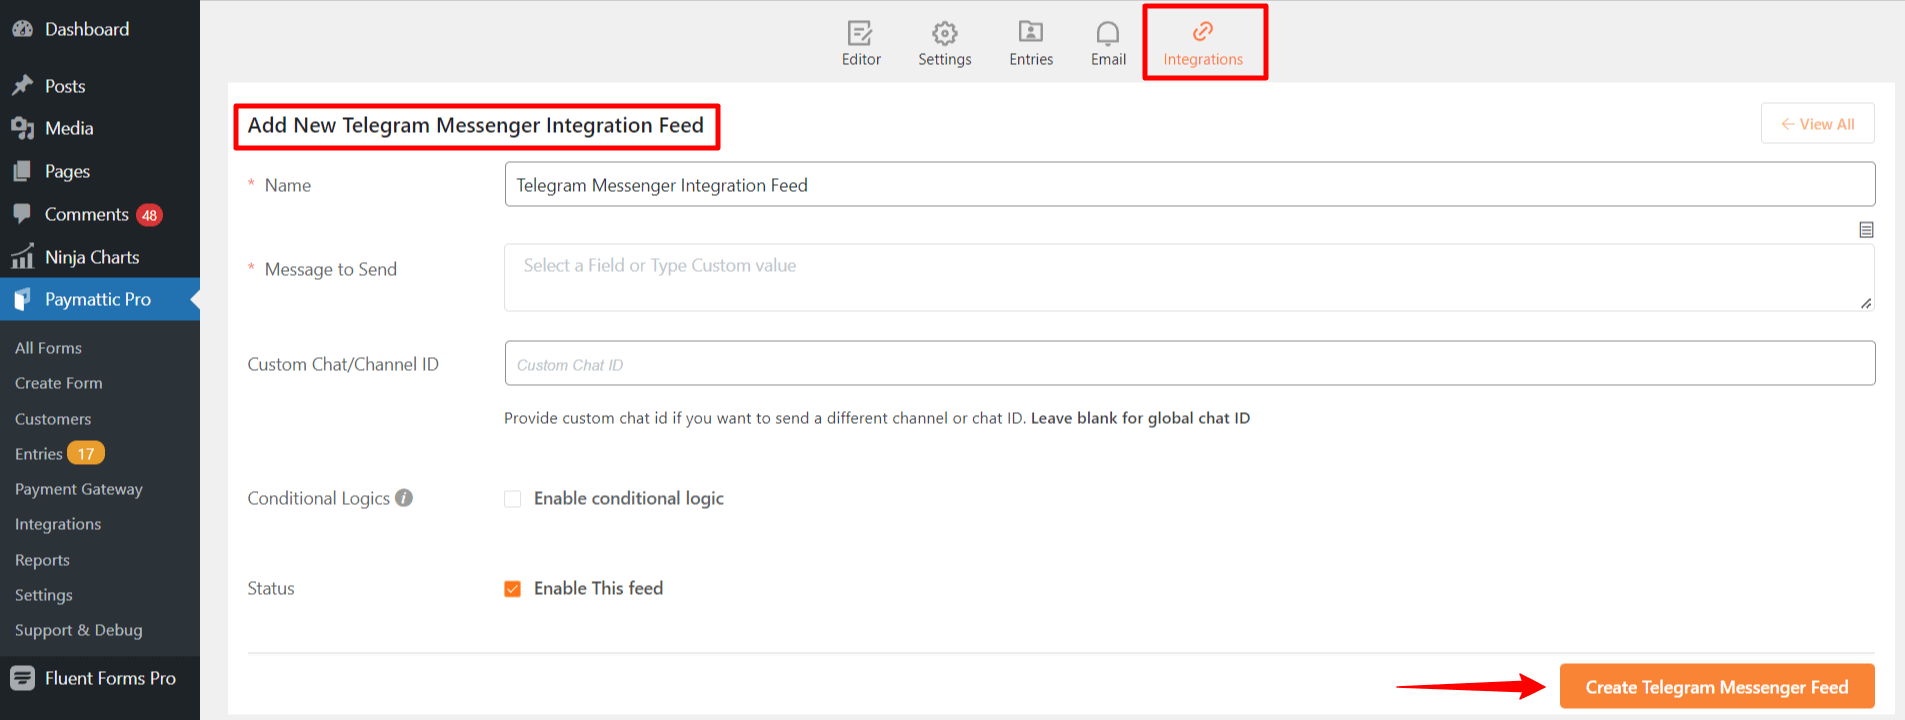The width and height of the screenshot is (1905, 720).
Task: Focus the Name input field
Action: click(1189, 185)
